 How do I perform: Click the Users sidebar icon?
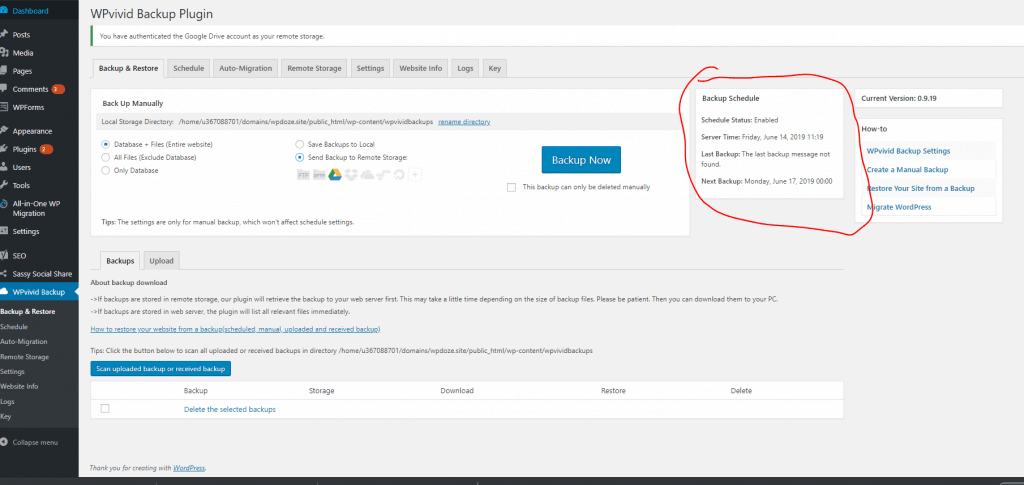[x=5, y=167]
